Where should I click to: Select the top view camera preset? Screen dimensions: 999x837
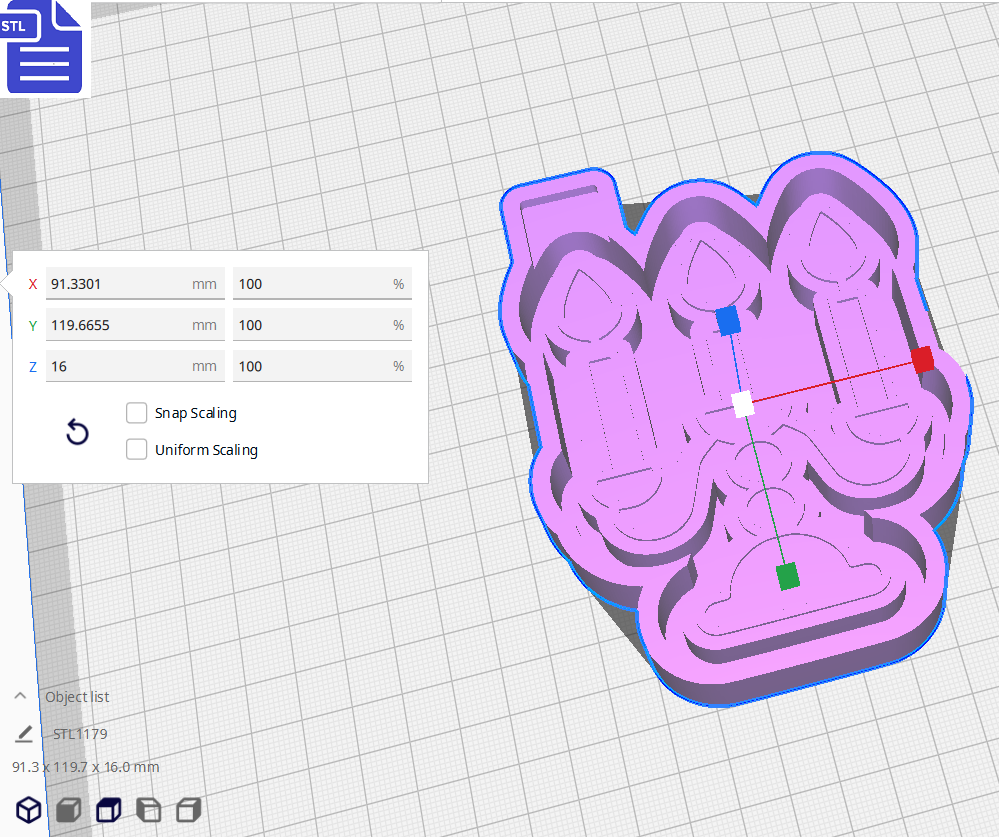pos(108,810)
